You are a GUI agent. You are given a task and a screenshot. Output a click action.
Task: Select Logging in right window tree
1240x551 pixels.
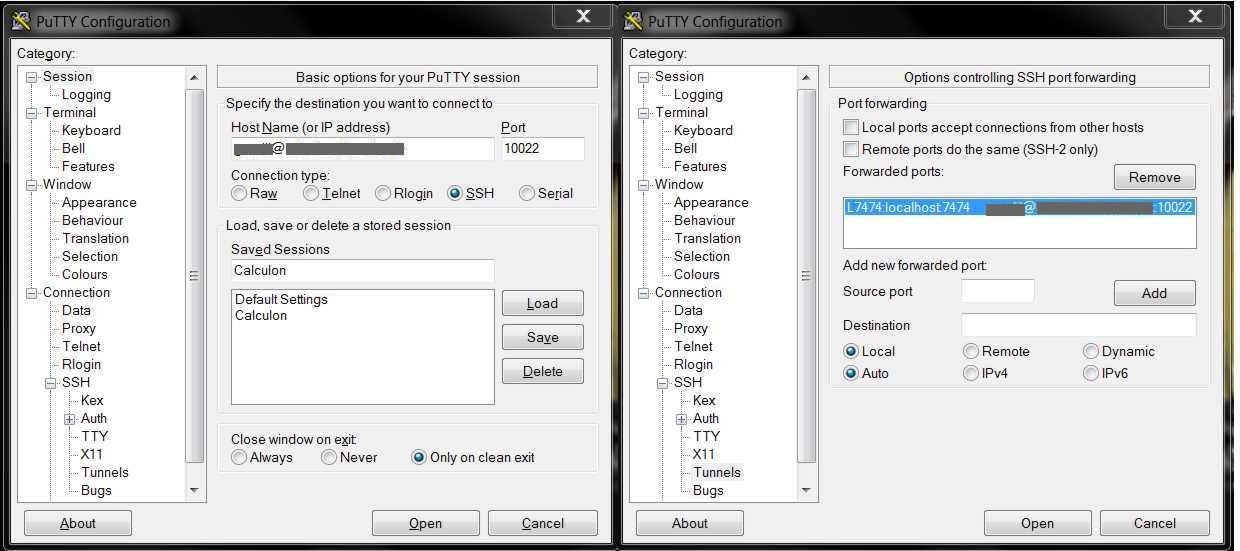[697, 95]
